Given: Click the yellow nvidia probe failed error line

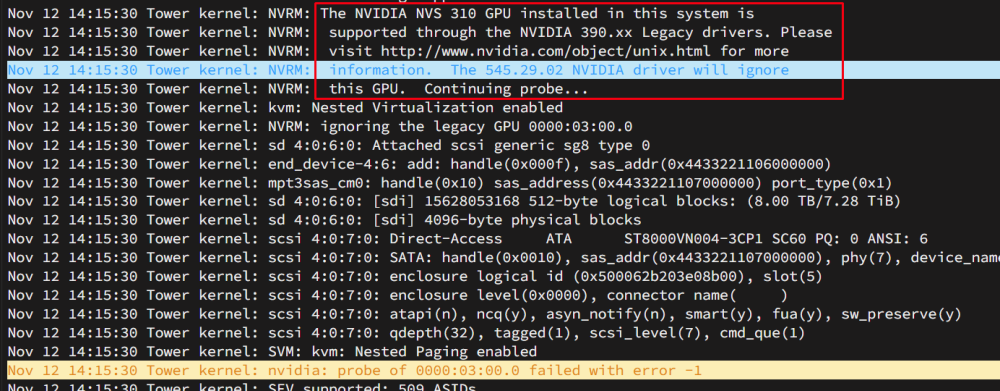Looking at the screenshot, I should click(x=500, y=371).
